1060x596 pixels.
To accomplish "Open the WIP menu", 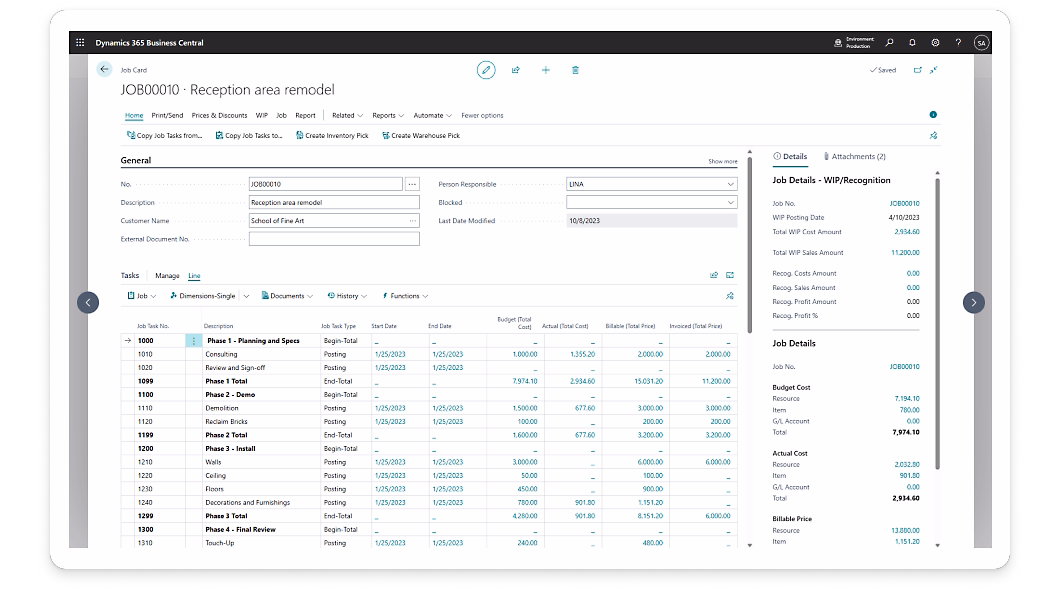I will pos(262,116).
